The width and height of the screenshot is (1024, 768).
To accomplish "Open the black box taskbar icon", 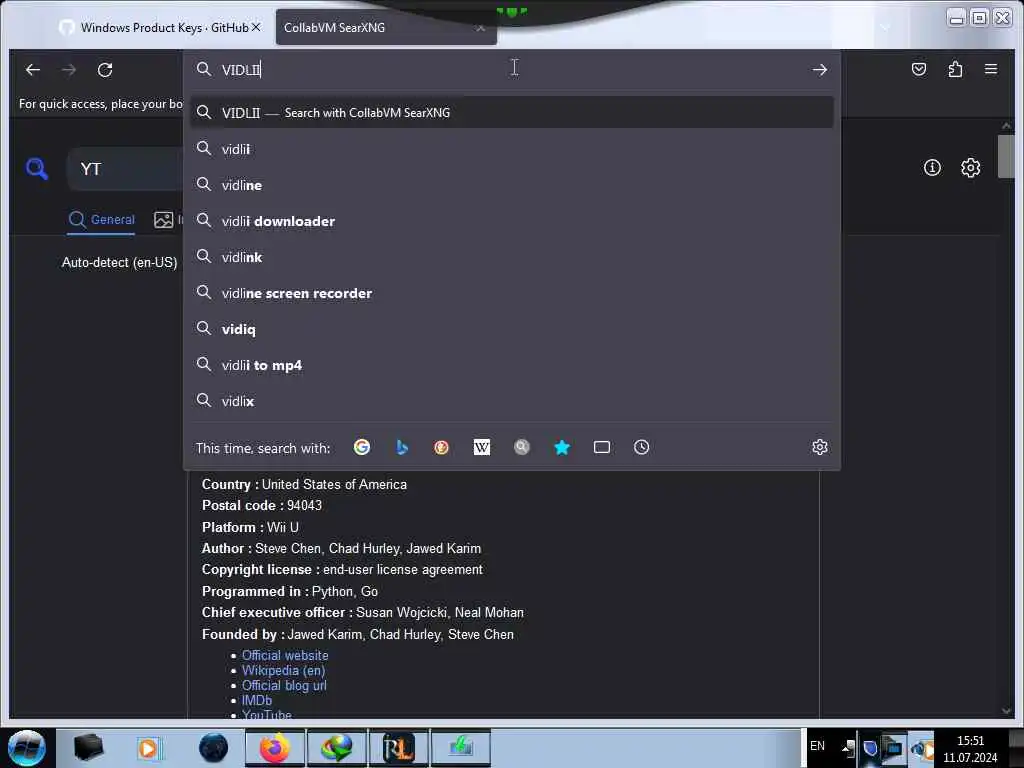I will [x=88, y=748].
